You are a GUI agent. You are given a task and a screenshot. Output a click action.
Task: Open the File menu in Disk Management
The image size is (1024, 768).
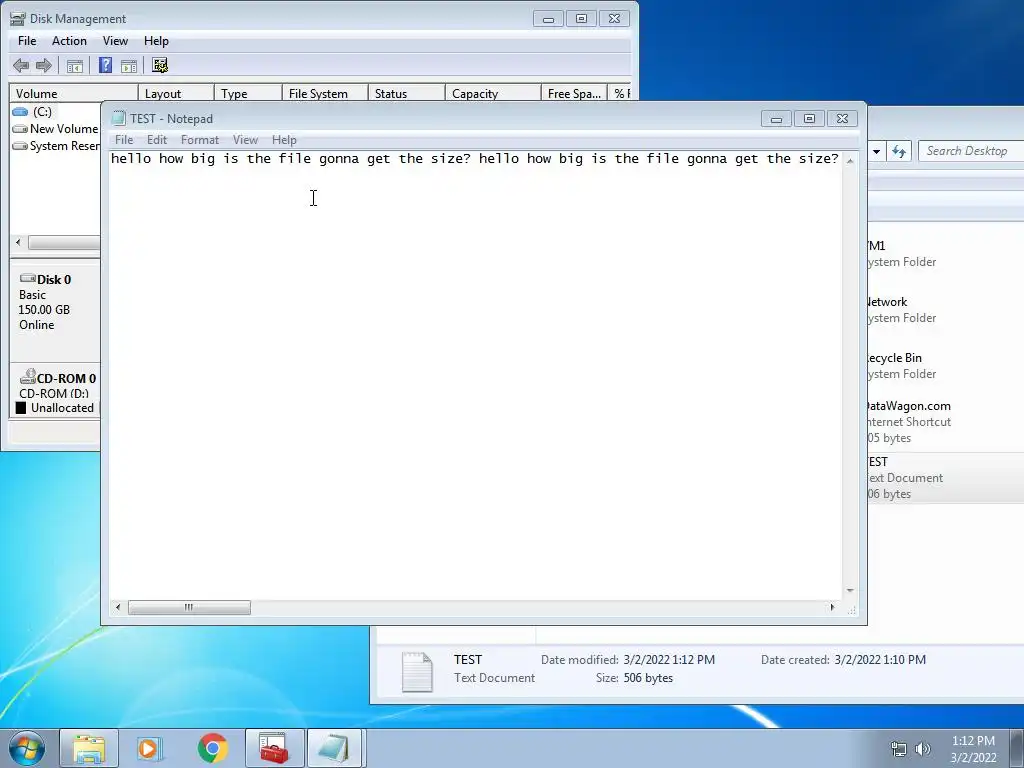click(27, 40)
